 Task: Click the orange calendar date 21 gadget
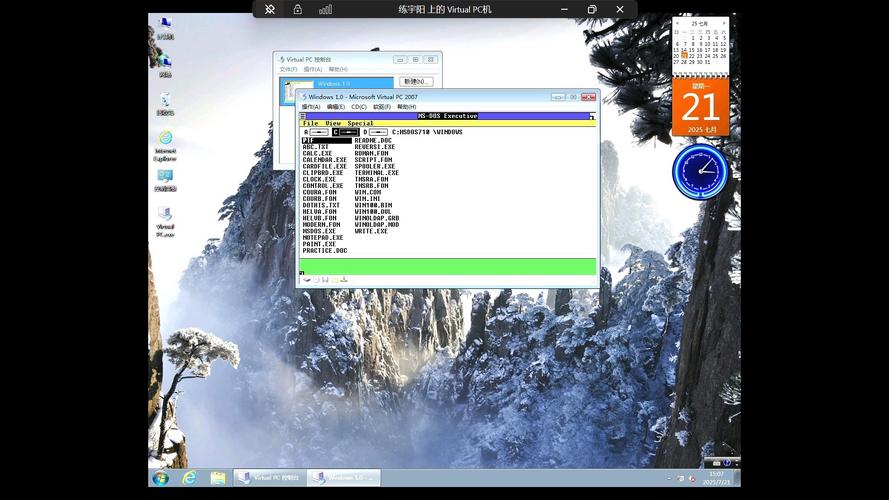tap(701, 107)
